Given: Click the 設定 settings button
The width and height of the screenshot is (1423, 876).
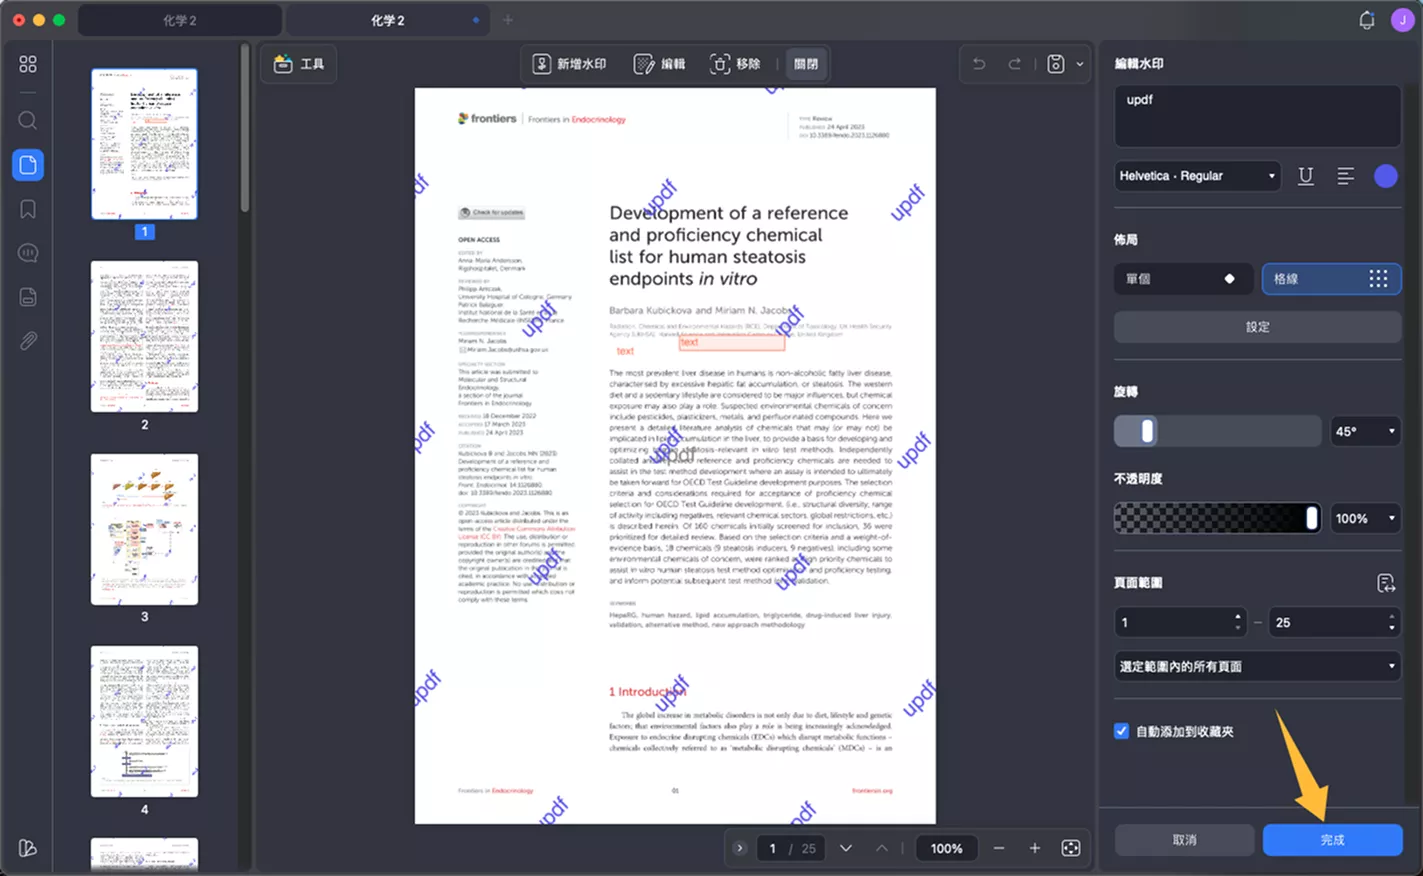Looking at the screenshot, I should coord(1257,327).
